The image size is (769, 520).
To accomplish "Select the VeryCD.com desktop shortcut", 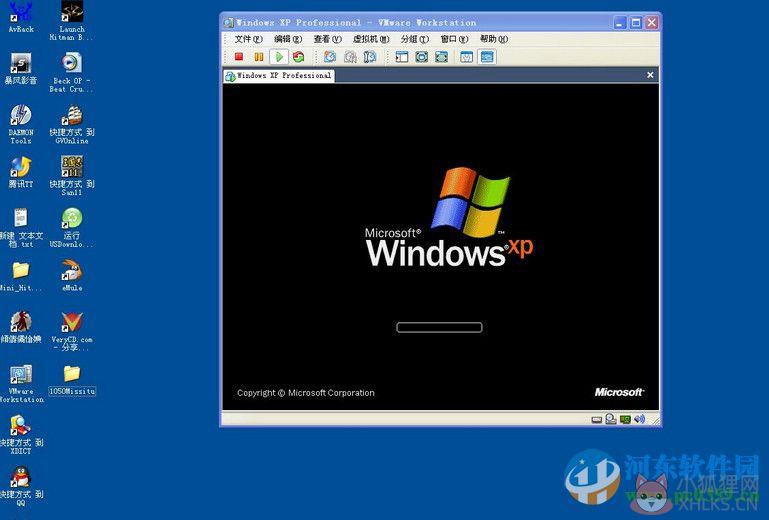I will click(x=72, y=331).
